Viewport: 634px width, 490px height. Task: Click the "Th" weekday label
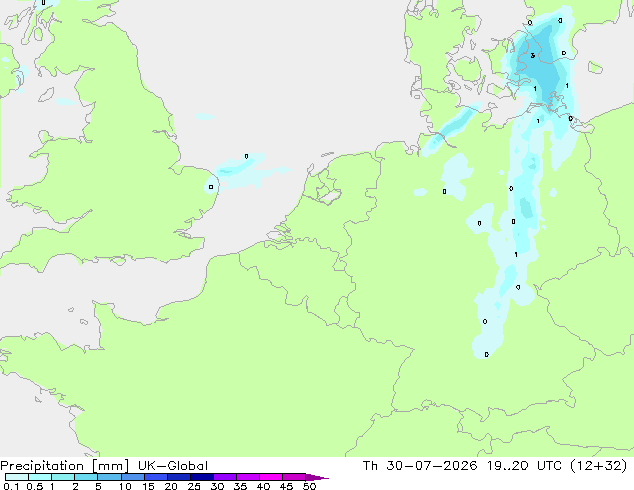[370, 466]
